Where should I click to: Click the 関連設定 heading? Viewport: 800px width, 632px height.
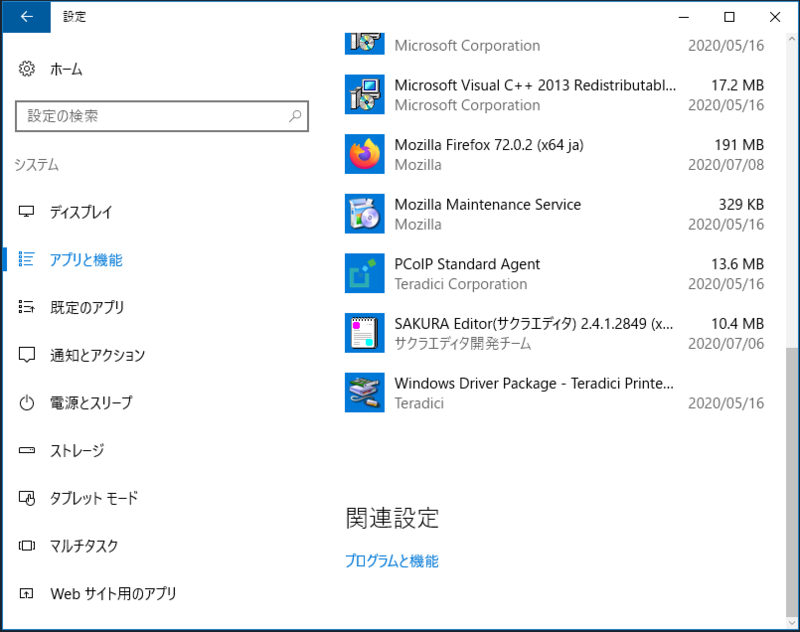point(392,518)
